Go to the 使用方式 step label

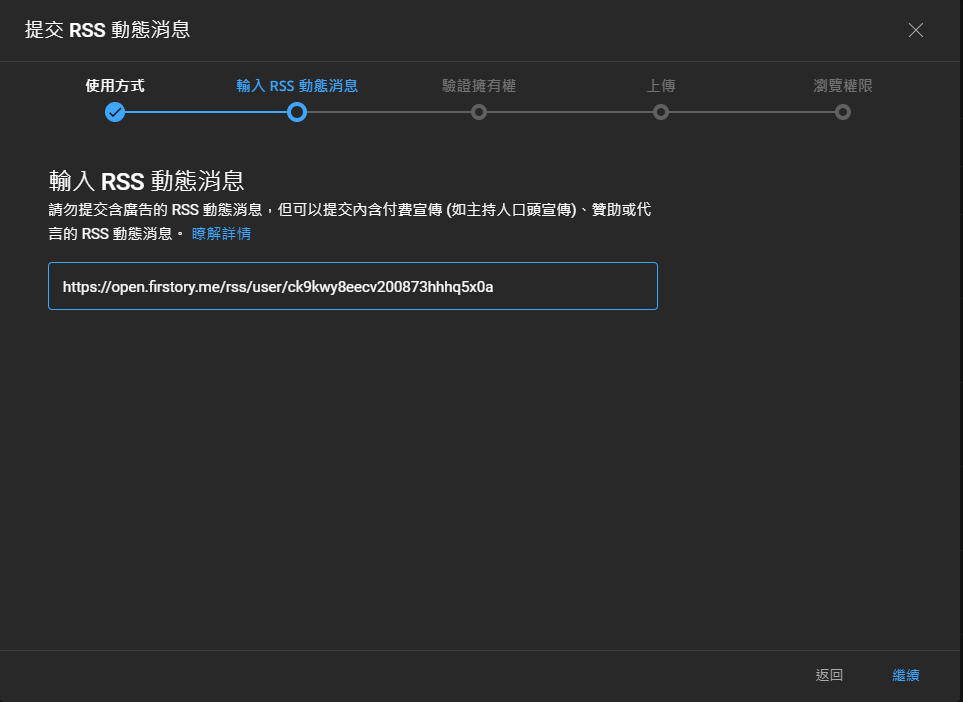pos(115,85)
